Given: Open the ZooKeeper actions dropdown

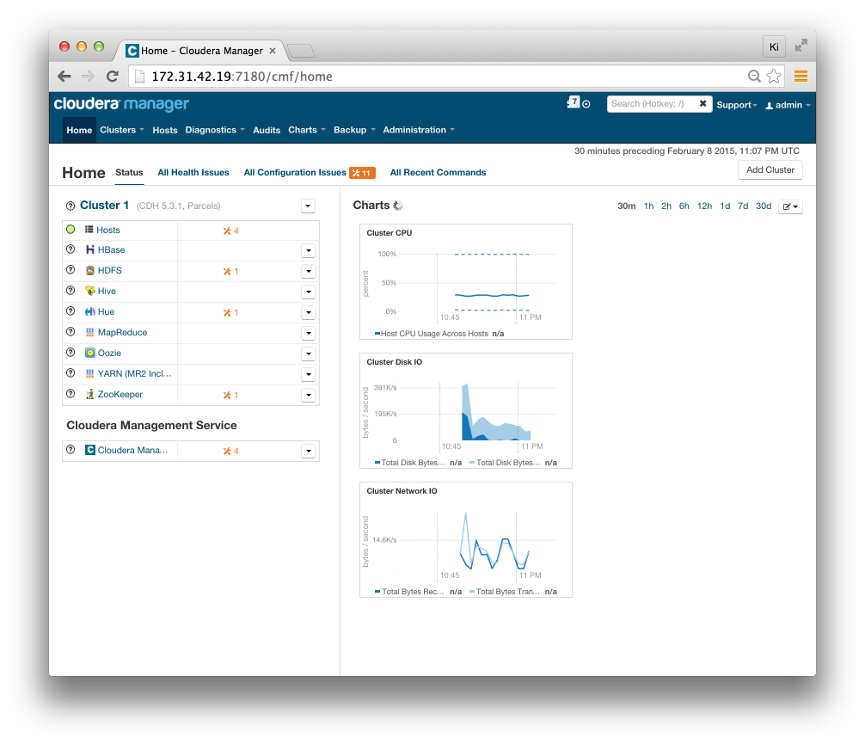Looking at the screenshot, I should pos(308,395).
